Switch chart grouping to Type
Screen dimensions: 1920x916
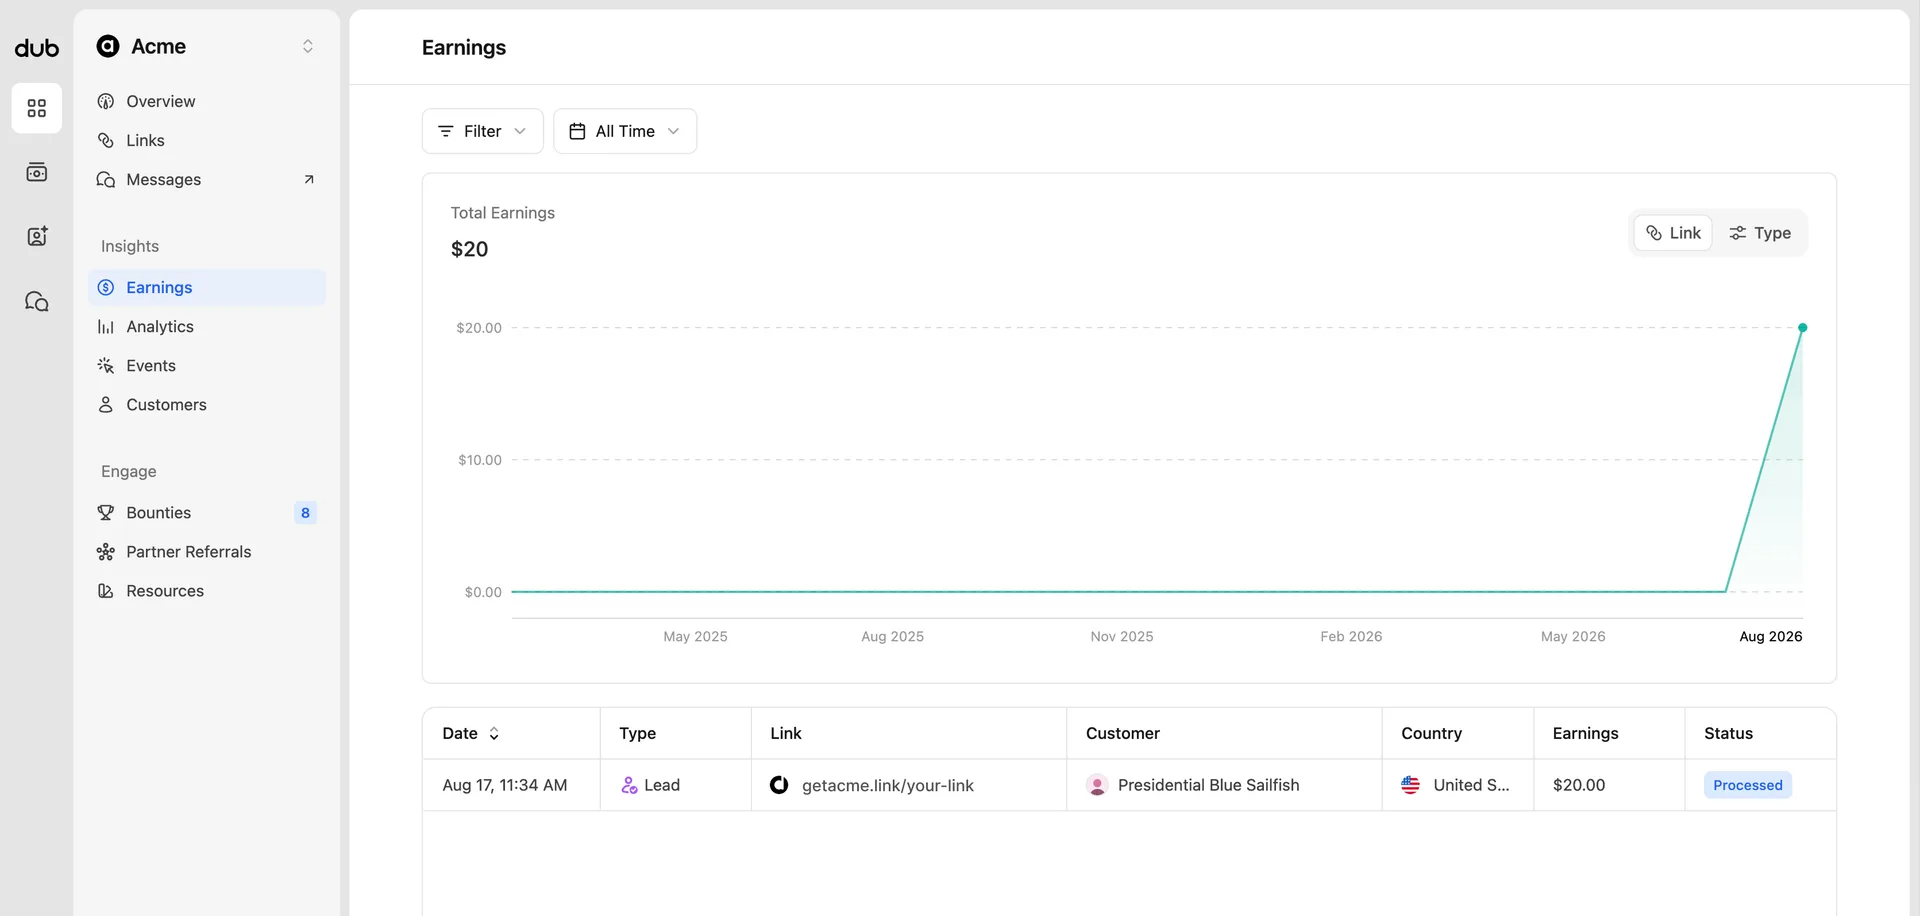1760,233
